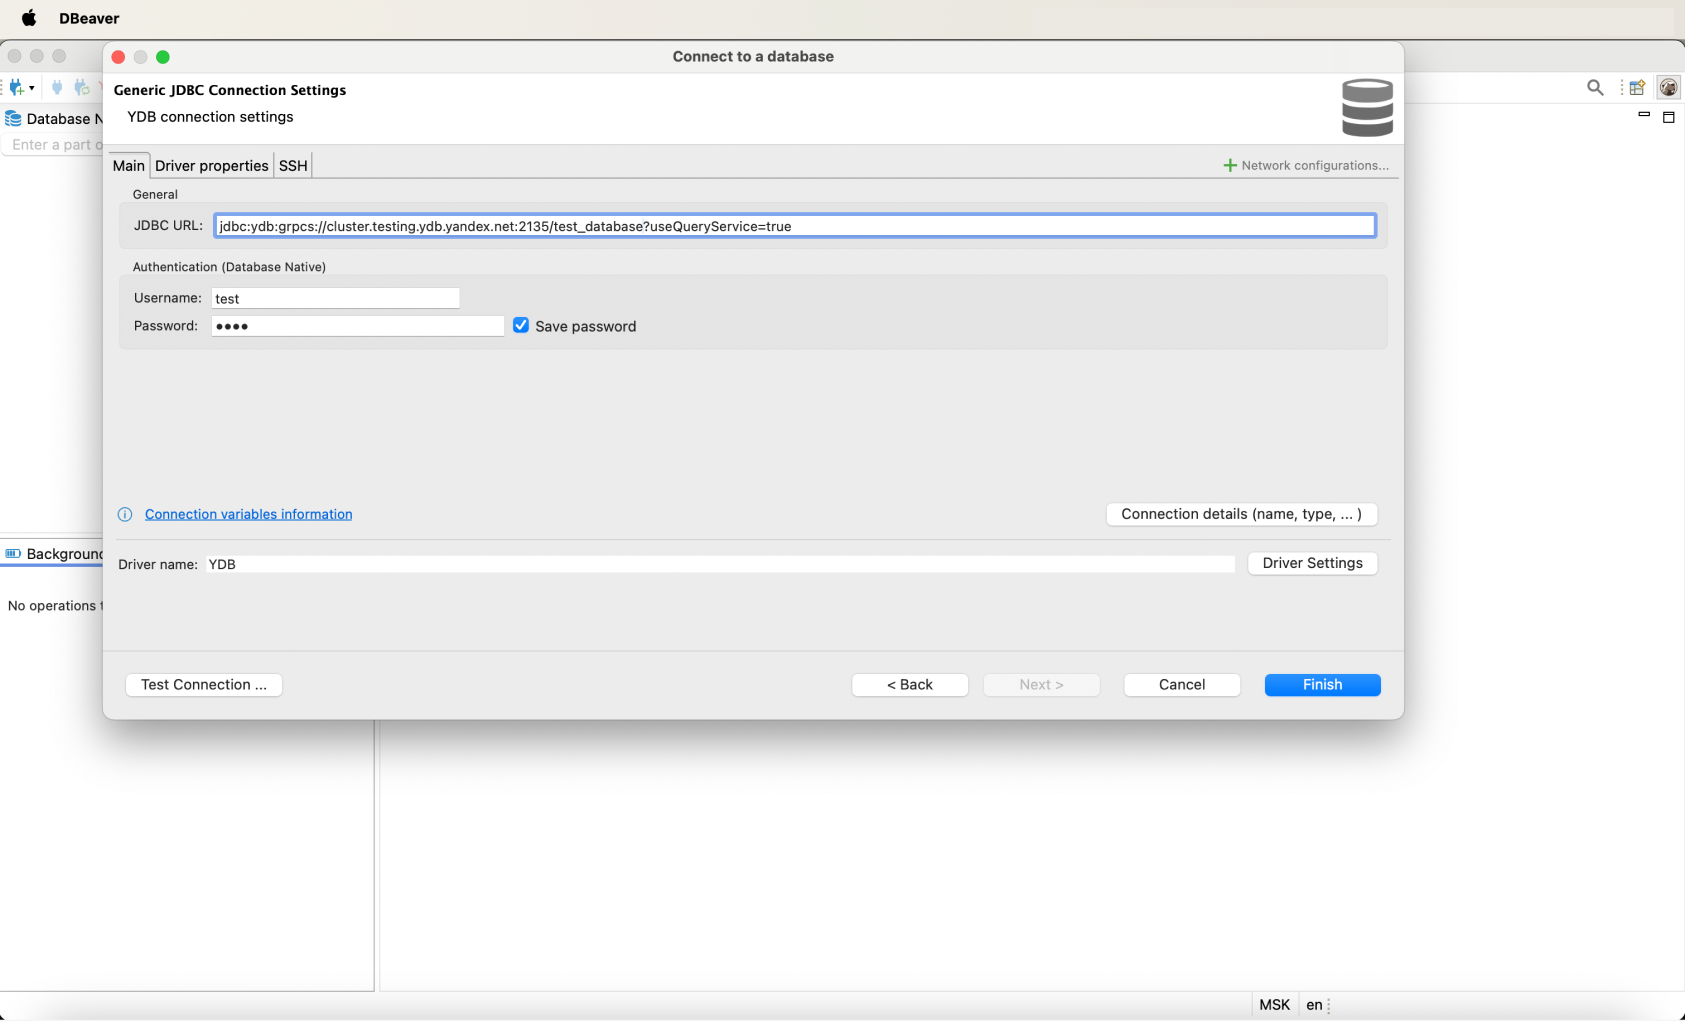The image size is (1685, 1021).
Task: Switch to the Driver properties tab
Action: [x=212, y=166]
